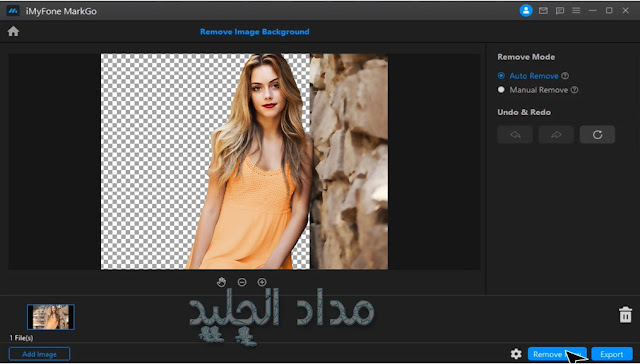Click the Add Image button
640x364 pixels.
39,354
